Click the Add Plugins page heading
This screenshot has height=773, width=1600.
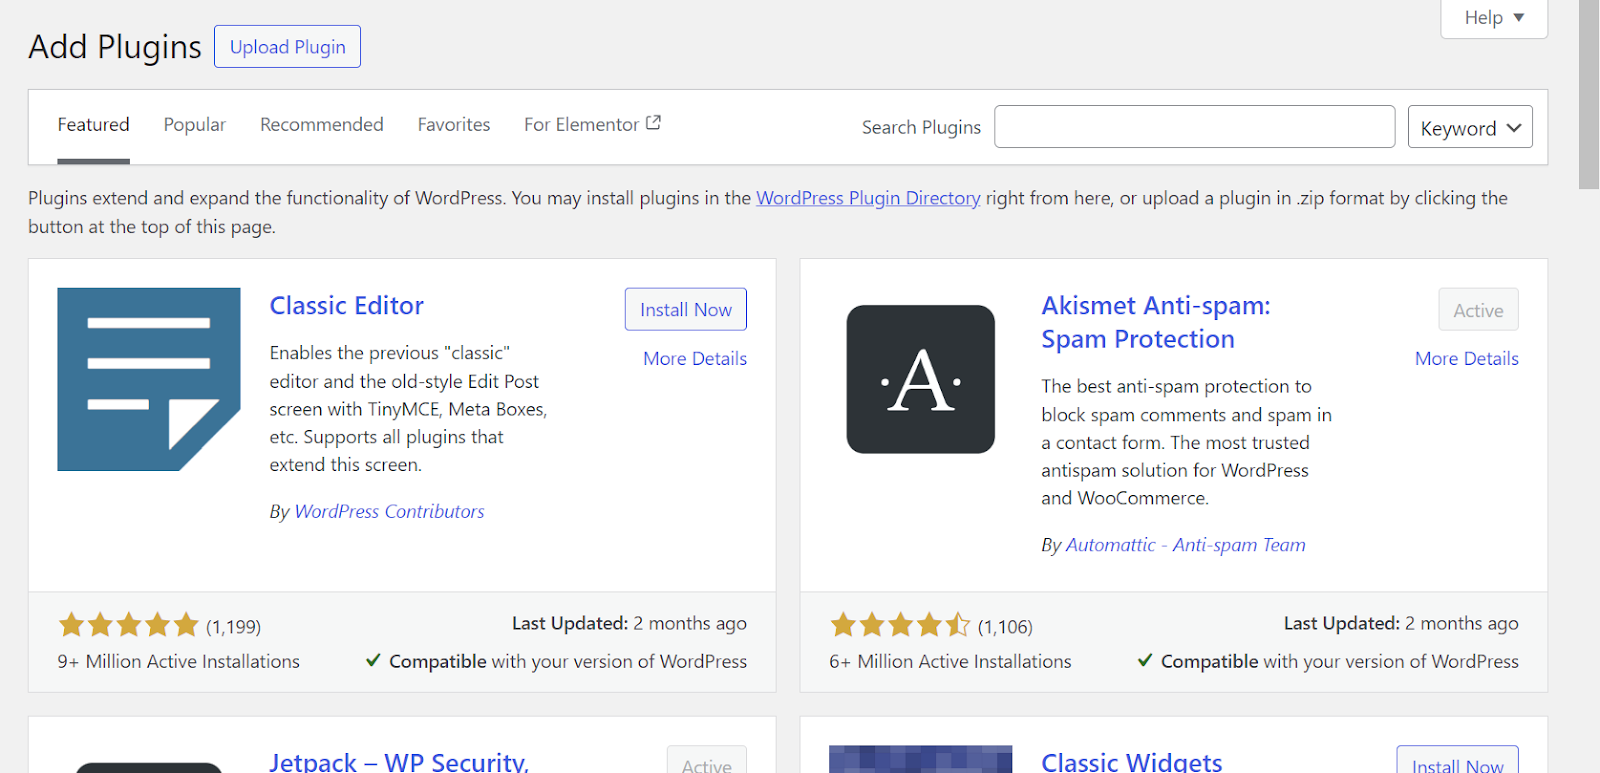point(115,47)
